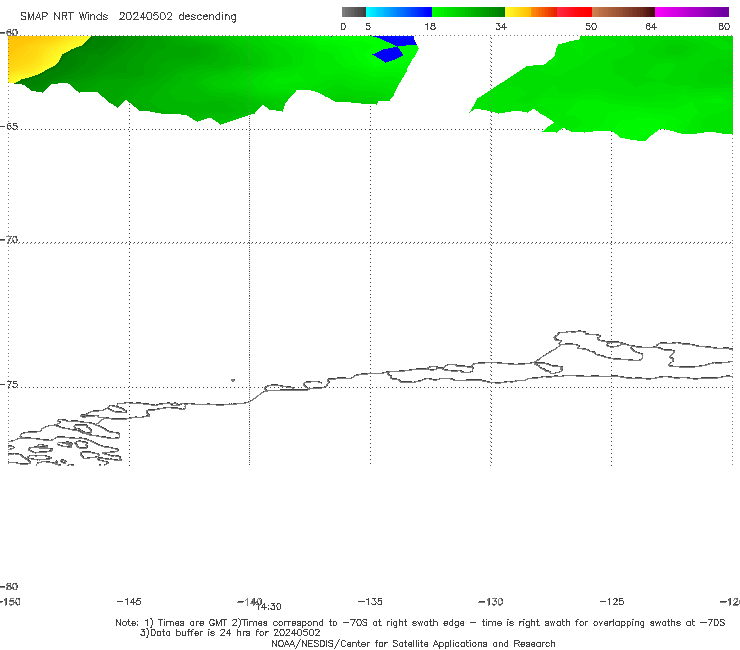Viewport: 740px width, 650px height.
Task: Click the color bar label '18'
Action: tap(430, 26)
